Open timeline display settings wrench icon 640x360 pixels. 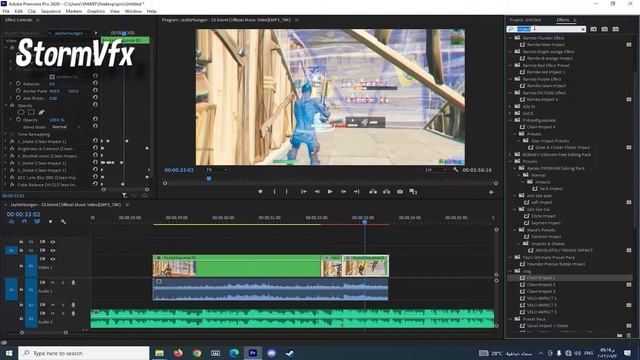(63, 221)
